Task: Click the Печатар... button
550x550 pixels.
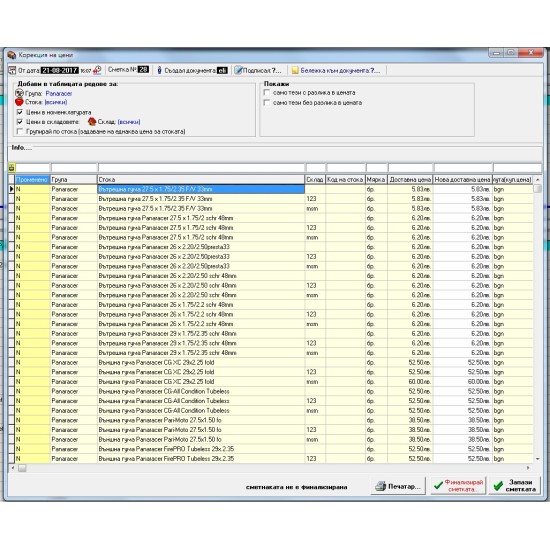Action: point(398,486)
